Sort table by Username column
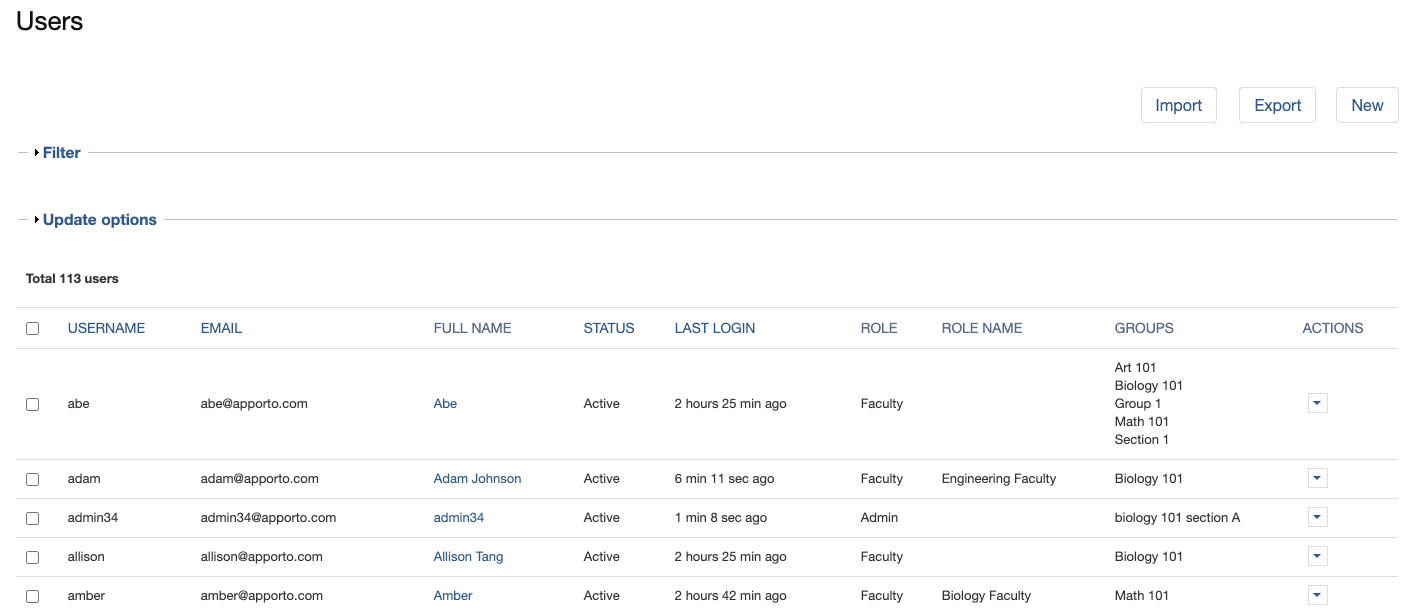 pos(106,328)
